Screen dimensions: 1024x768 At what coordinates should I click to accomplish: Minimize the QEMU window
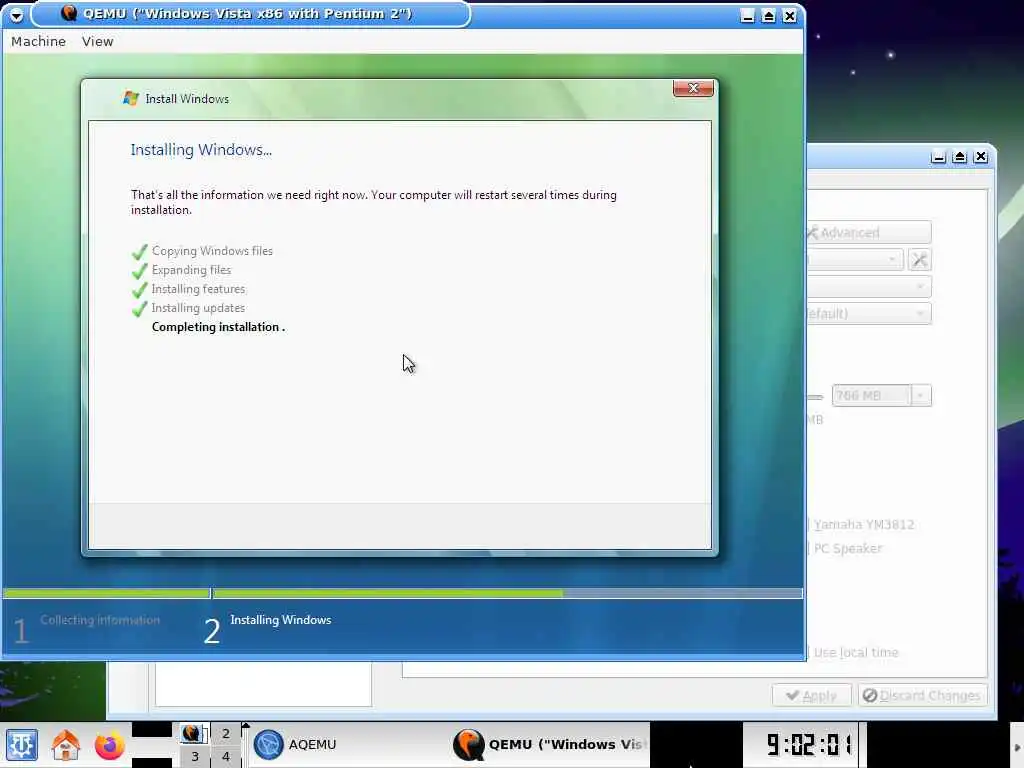pos(748,16)
